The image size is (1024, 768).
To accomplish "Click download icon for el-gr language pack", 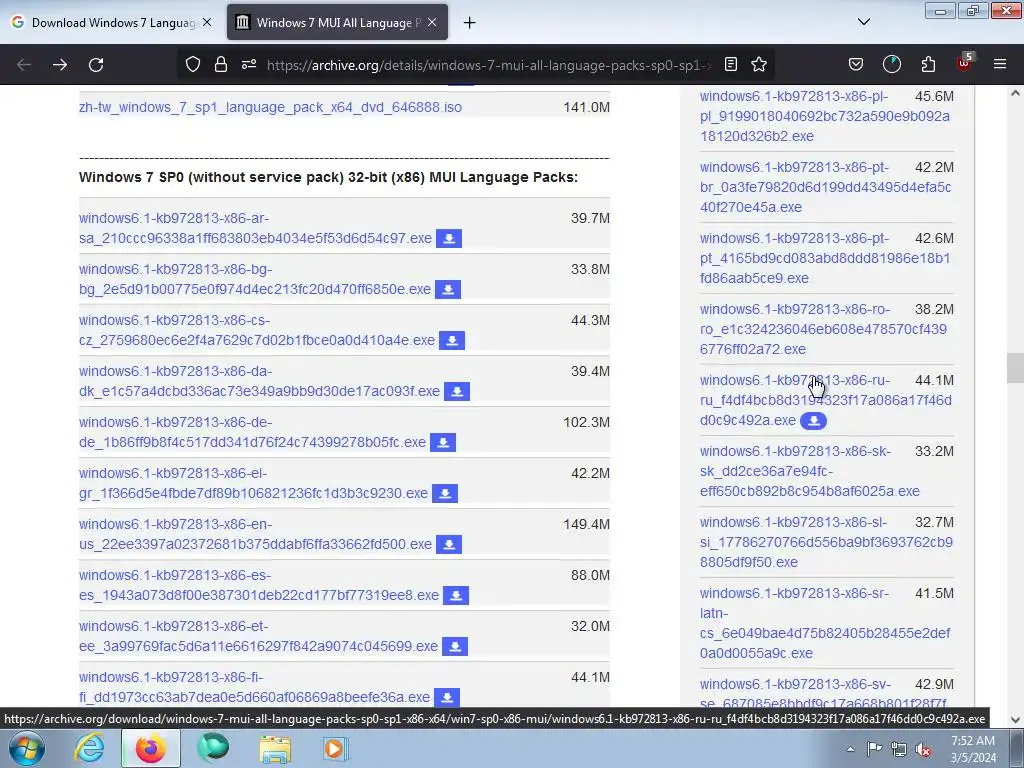I will [445, 493].
